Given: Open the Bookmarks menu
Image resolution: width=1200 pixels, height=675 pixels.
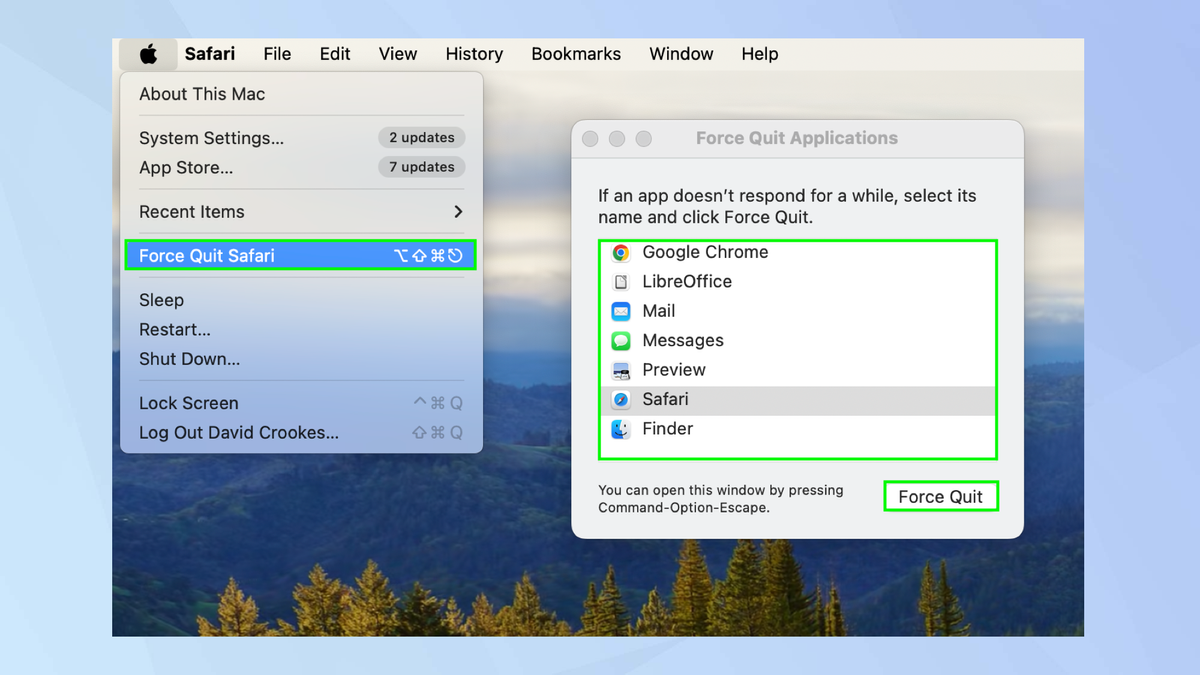Looking at the screenshot, I should (576, 54).
